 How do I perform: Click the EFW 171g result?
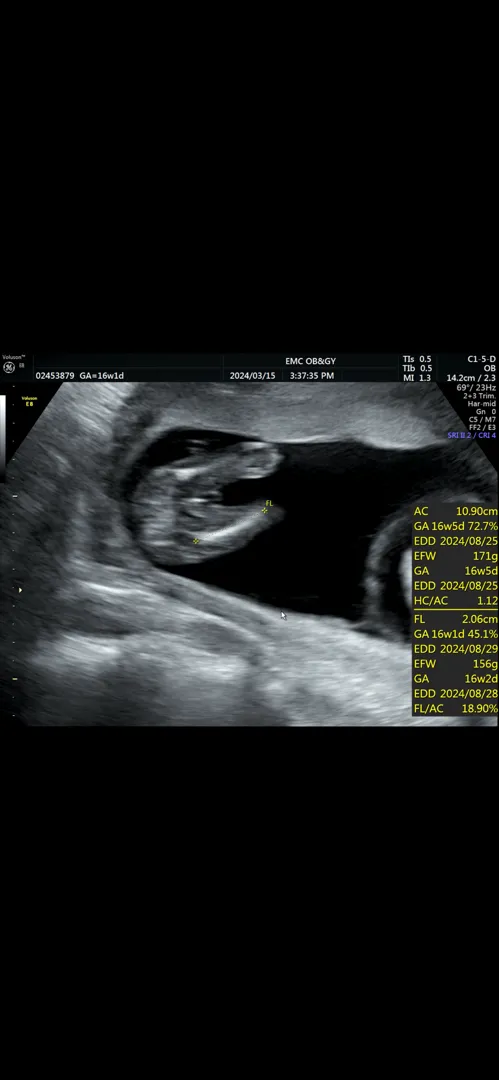pos(455,556)
